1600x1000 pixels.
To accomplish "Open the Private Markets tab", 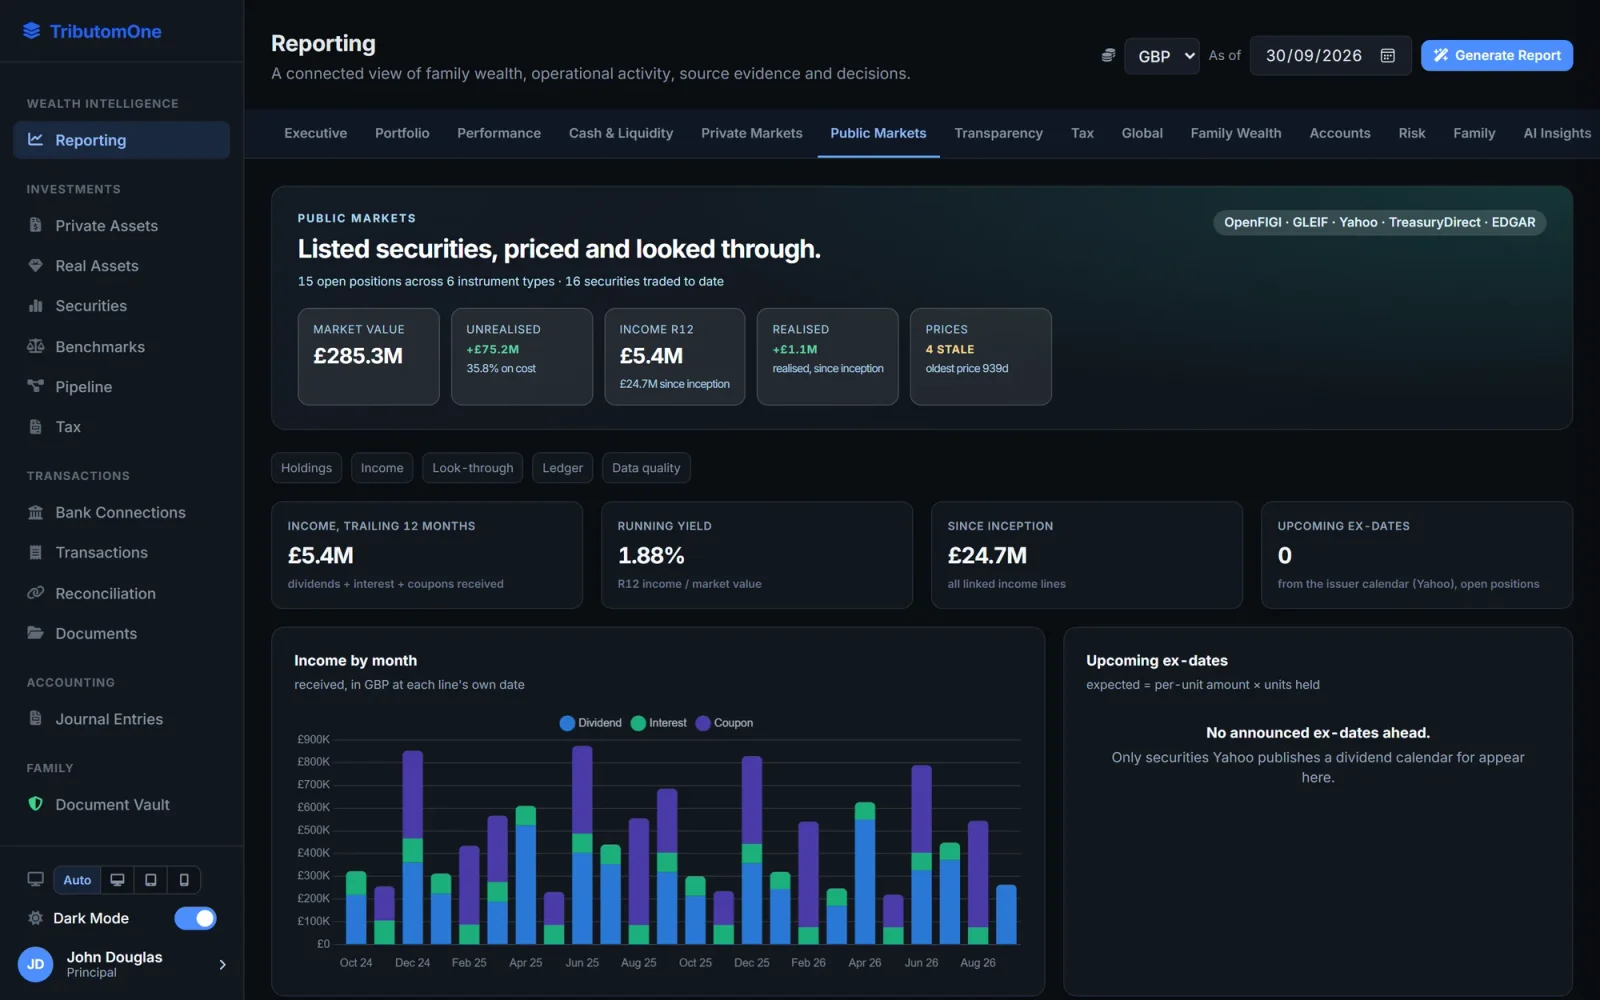I will click(x=752, y=133).
